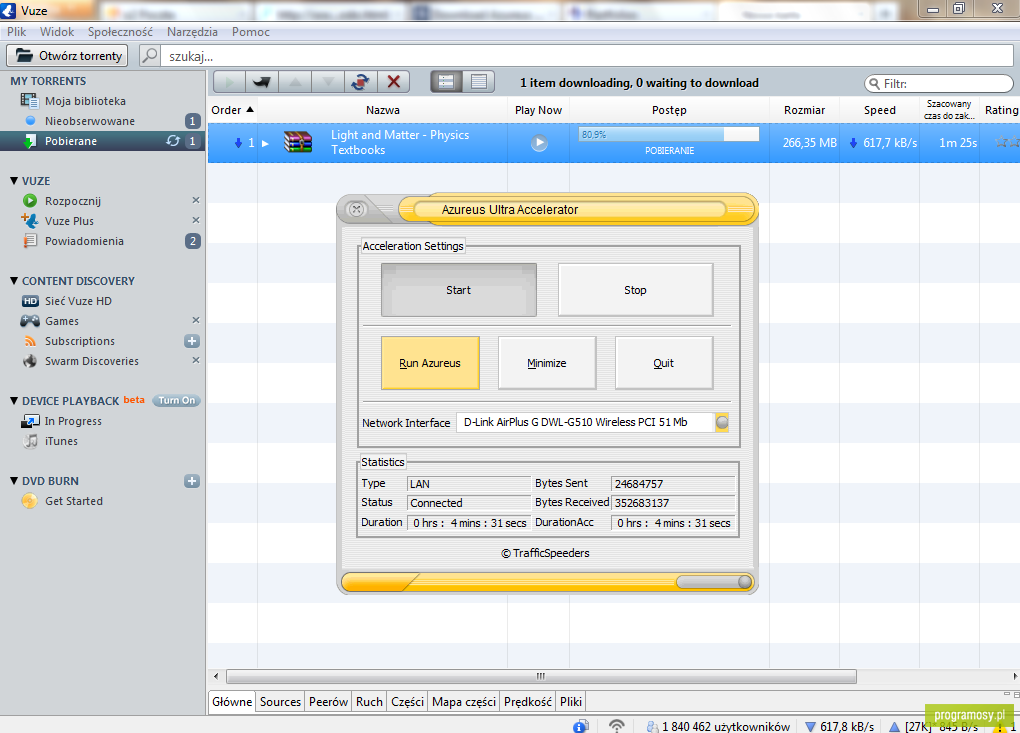This screenshot has height=733, width=1020.
Task: Click the refresh icon on the Pobierane row
Action: (x=172, y=140)
